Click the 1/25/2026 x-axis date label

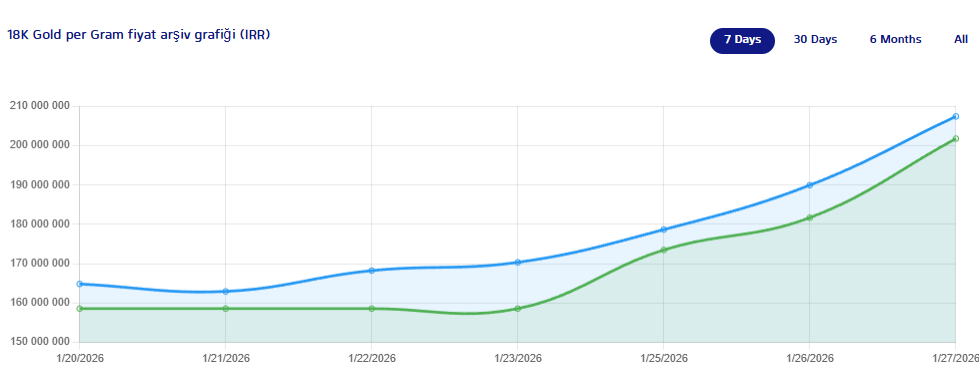(x=664, y=358)
